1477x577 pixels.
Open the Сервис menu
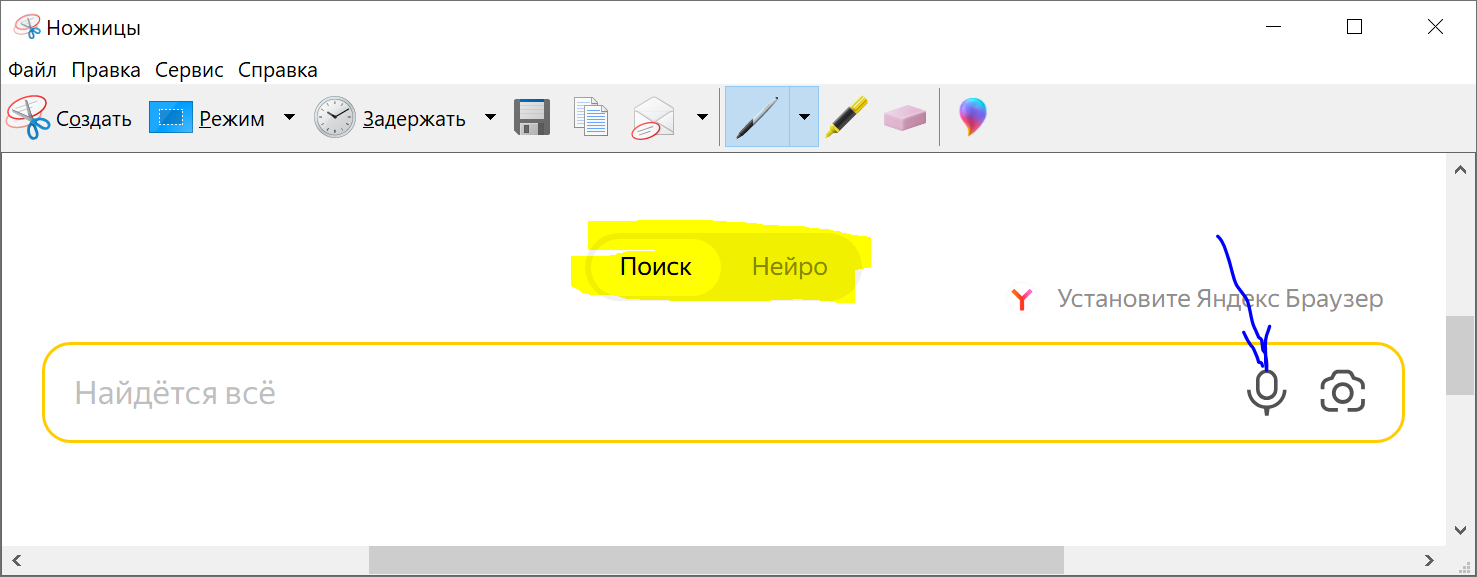tap(189, 70)
